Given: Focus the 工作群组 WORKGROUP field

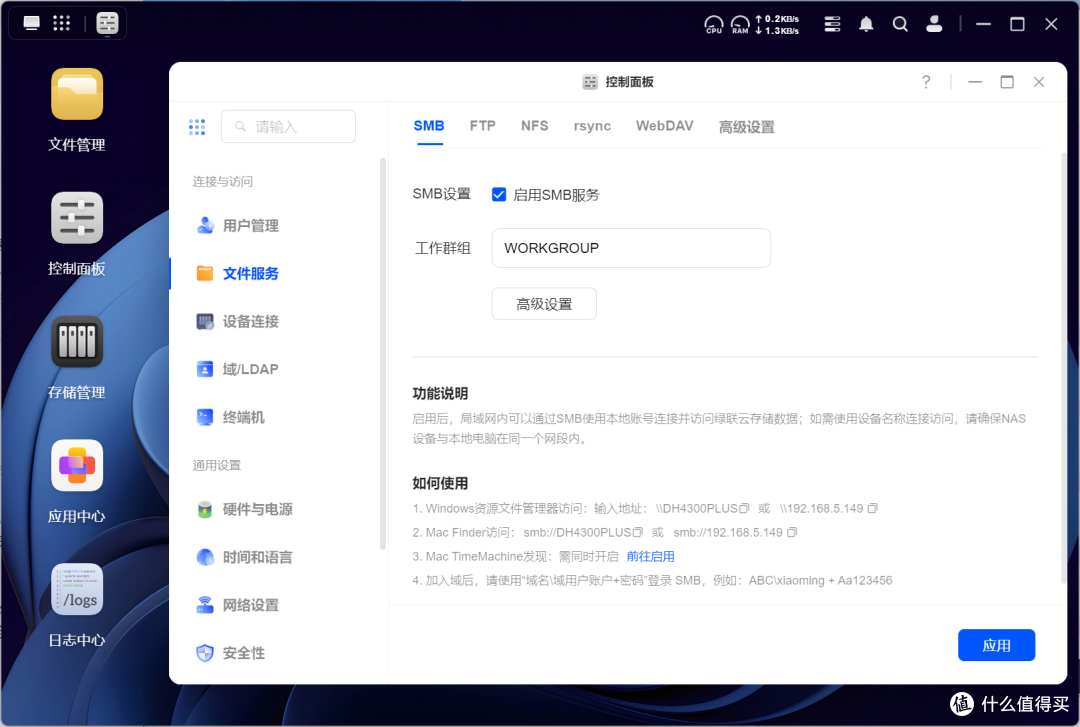Looking at the screenshot, I should pyautogui.click(x=631, y=248).
